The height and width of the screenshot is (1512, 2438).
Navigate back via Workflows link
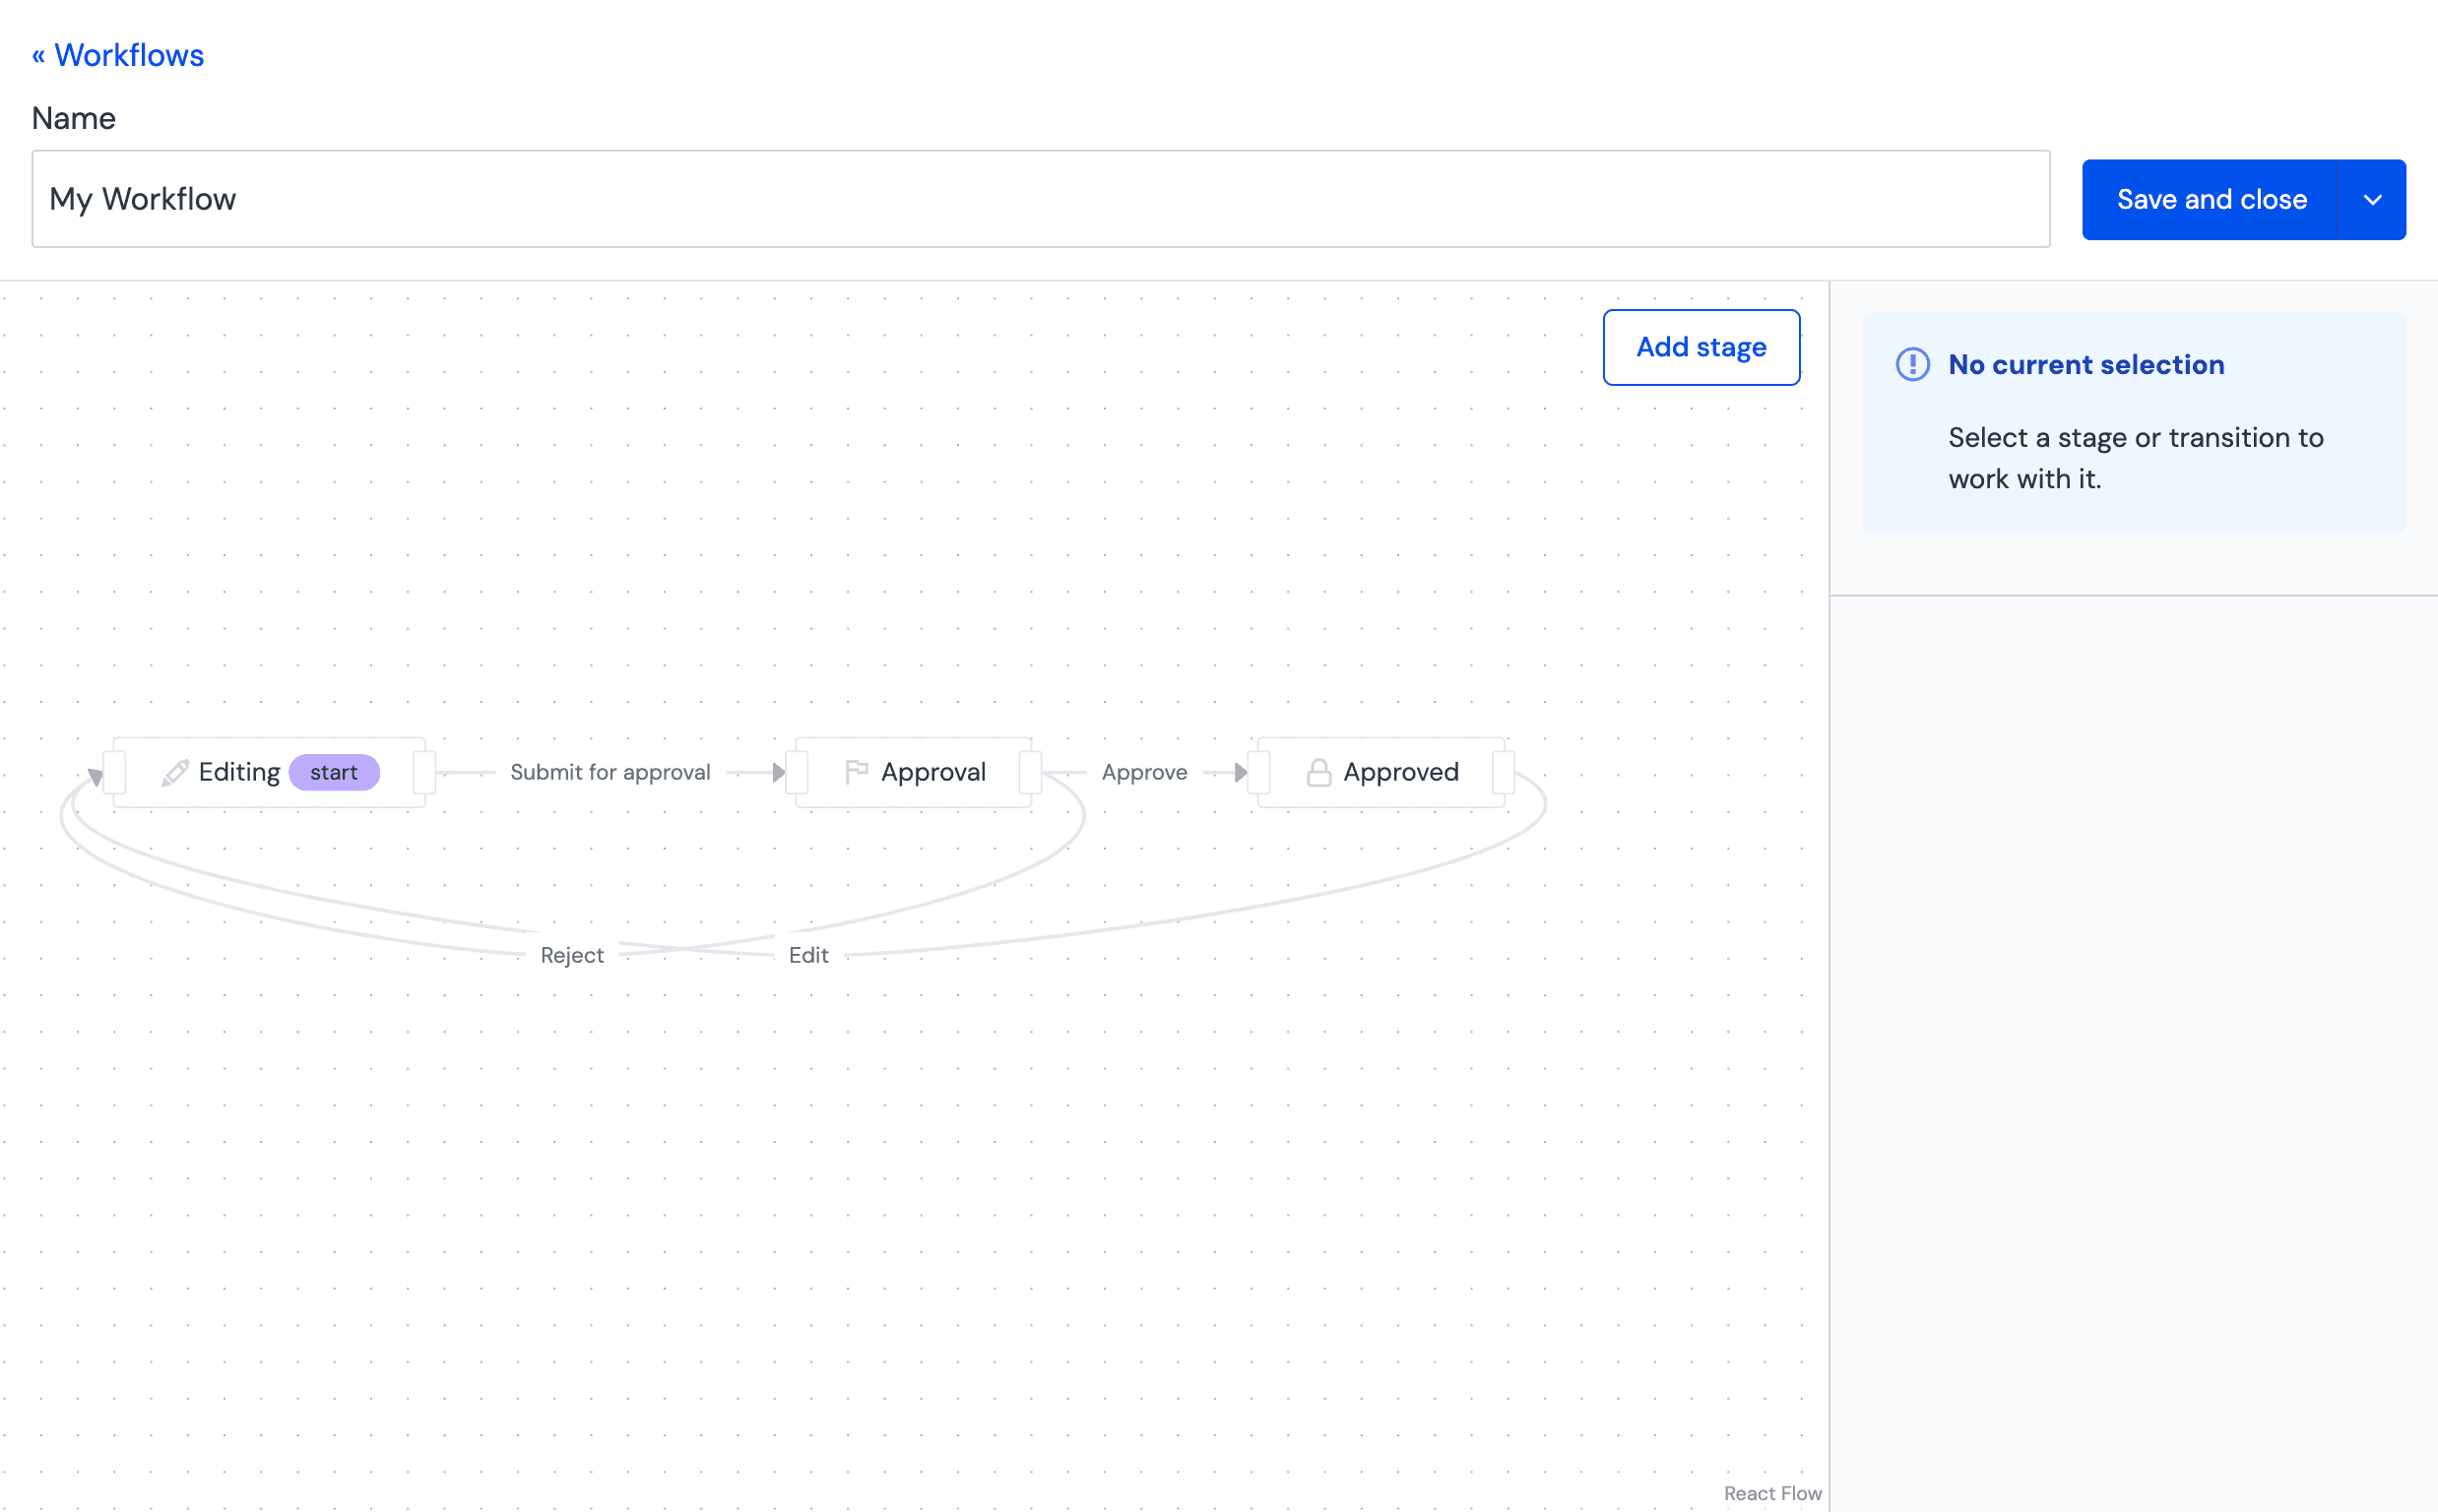[115, 52]
